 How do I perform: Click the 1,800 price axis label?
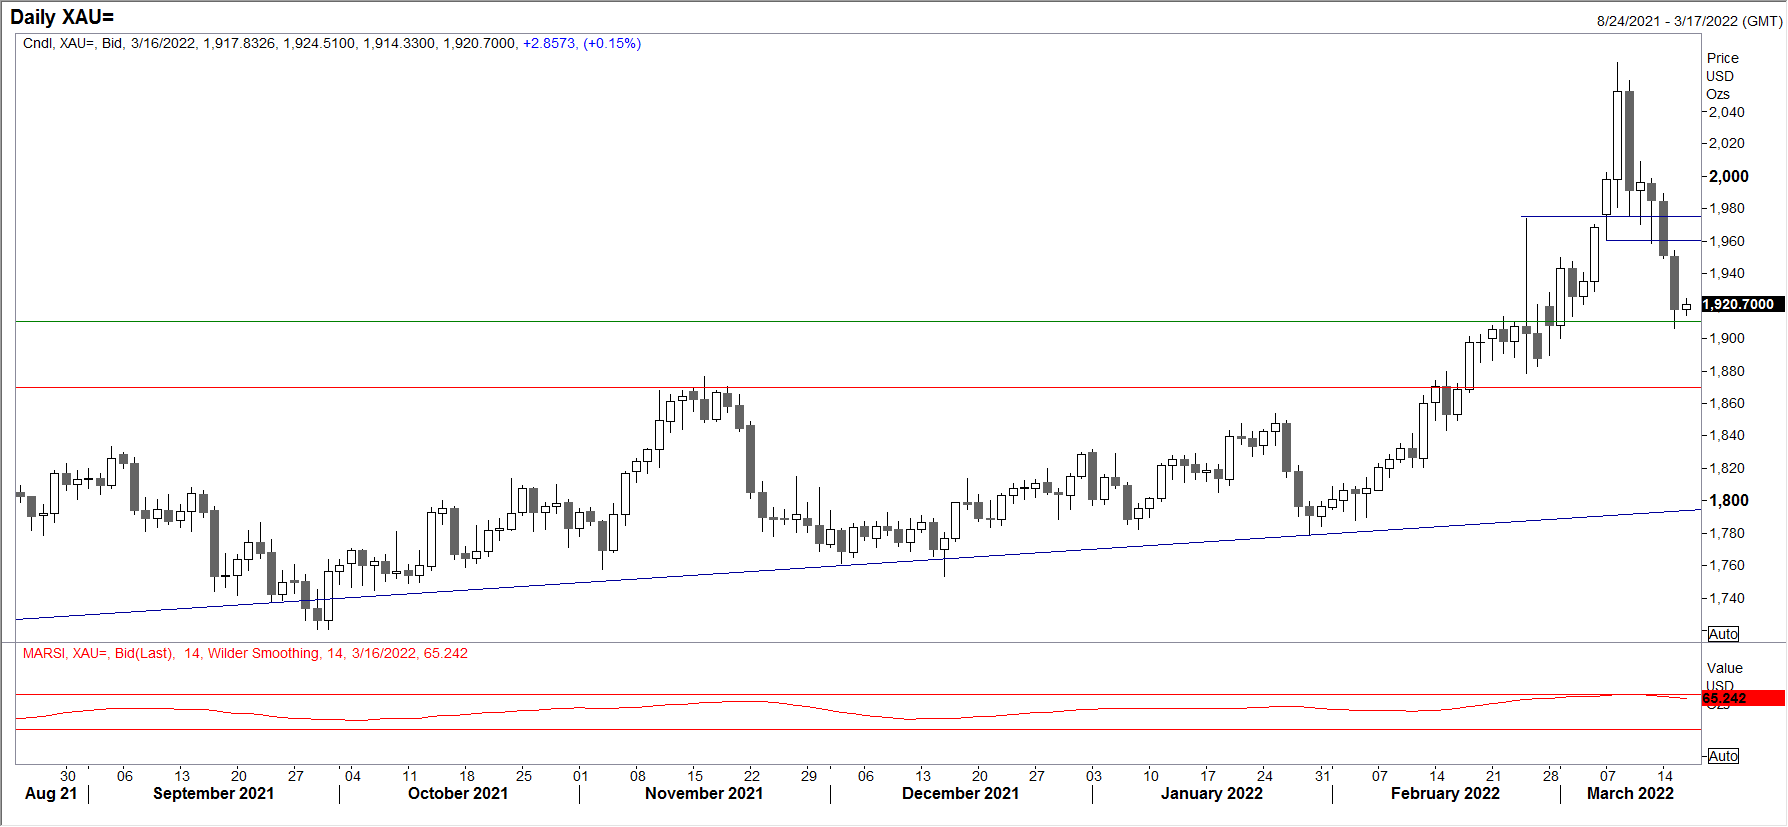tap(1729, 500)
